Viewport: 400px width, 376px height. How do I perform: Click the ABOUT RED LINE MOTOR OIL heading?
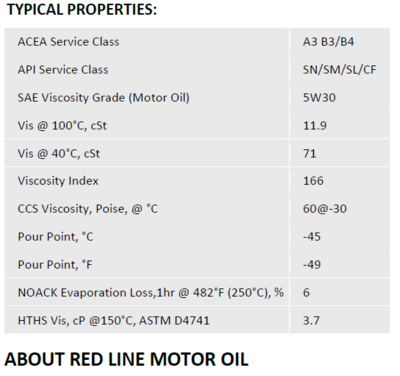[127, 359]
